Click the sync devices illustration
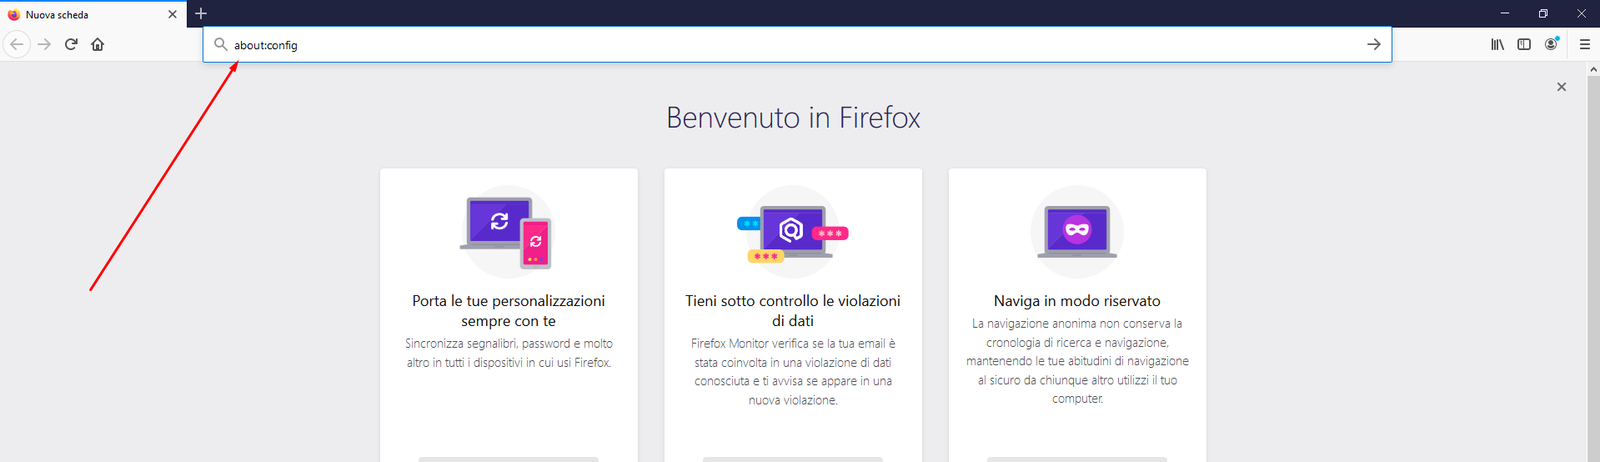This screenshot has width=1600, height=462. [508, 230]
